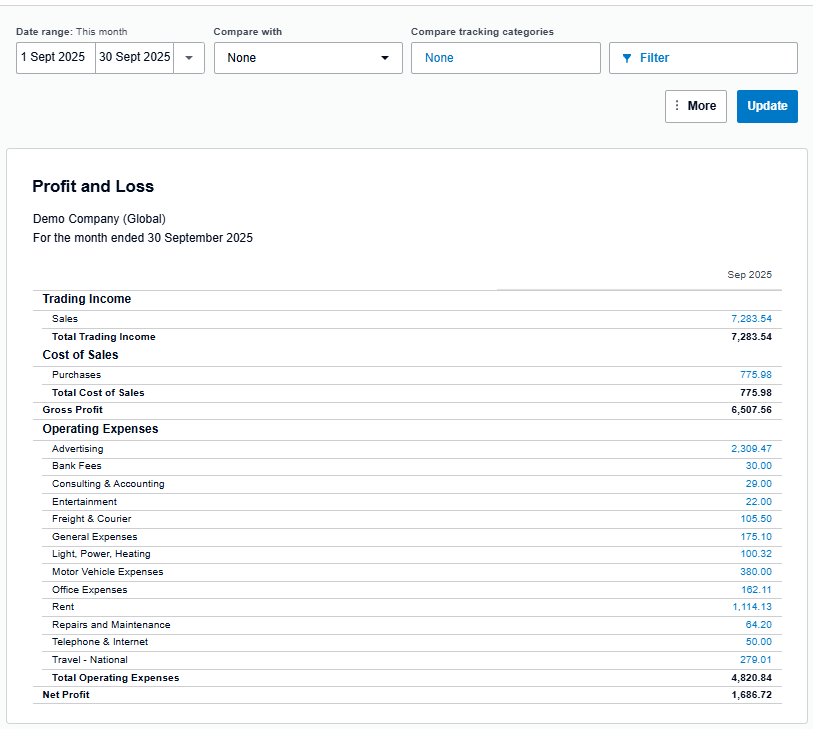Open Telephone & Internet amount 50.00
The image size is (813, 729).
point(758,642)
